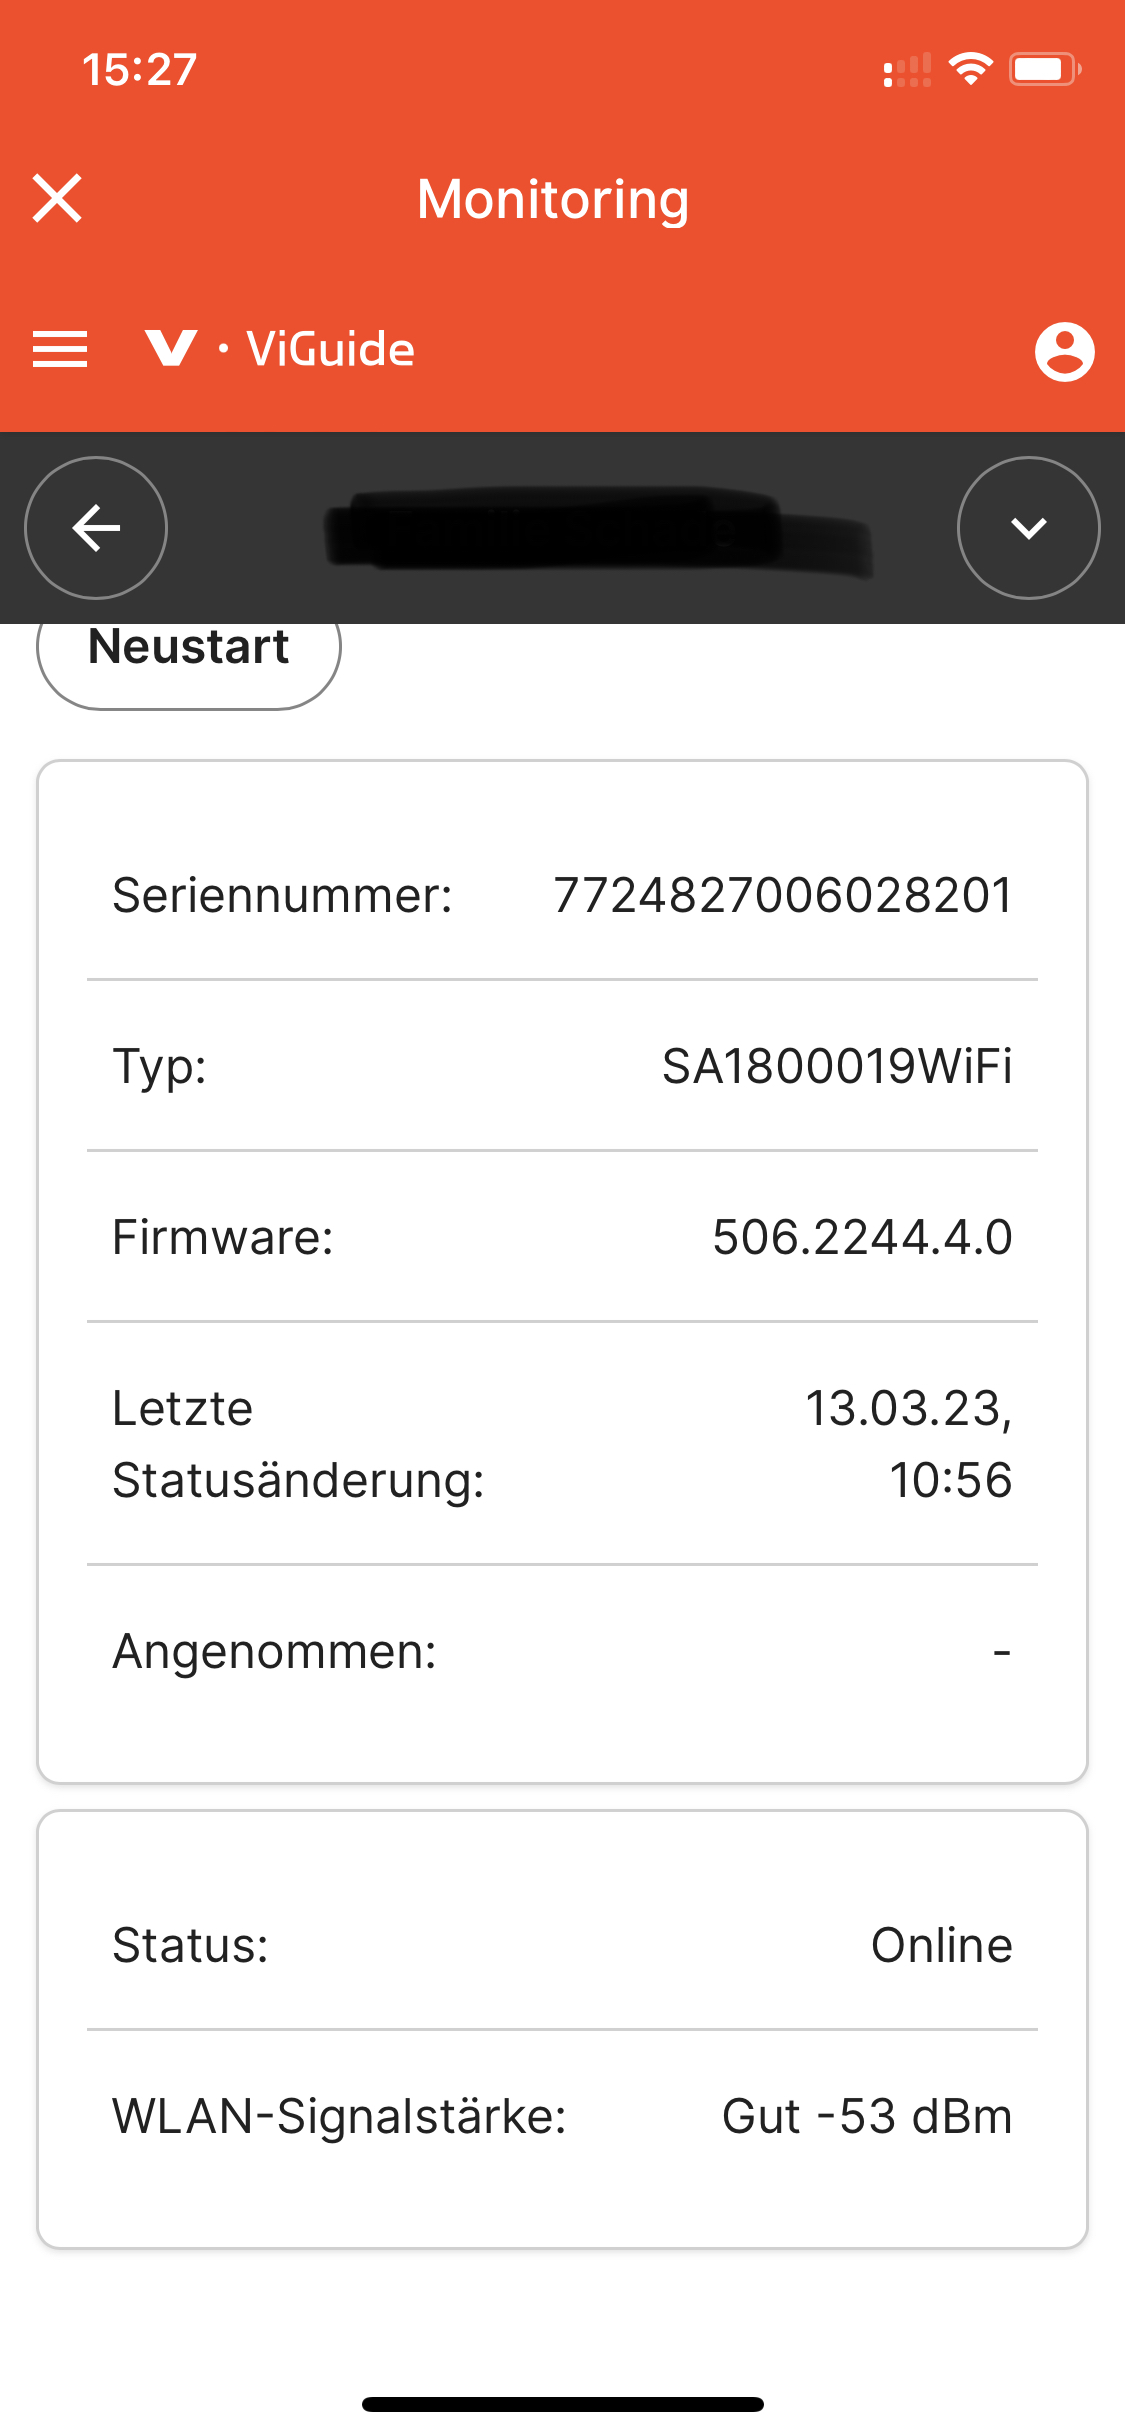Viewport: 1125px width, 2436px height.
Task: Tap the Online status value
Action: pyautogui.click(x=942, y=1945)
